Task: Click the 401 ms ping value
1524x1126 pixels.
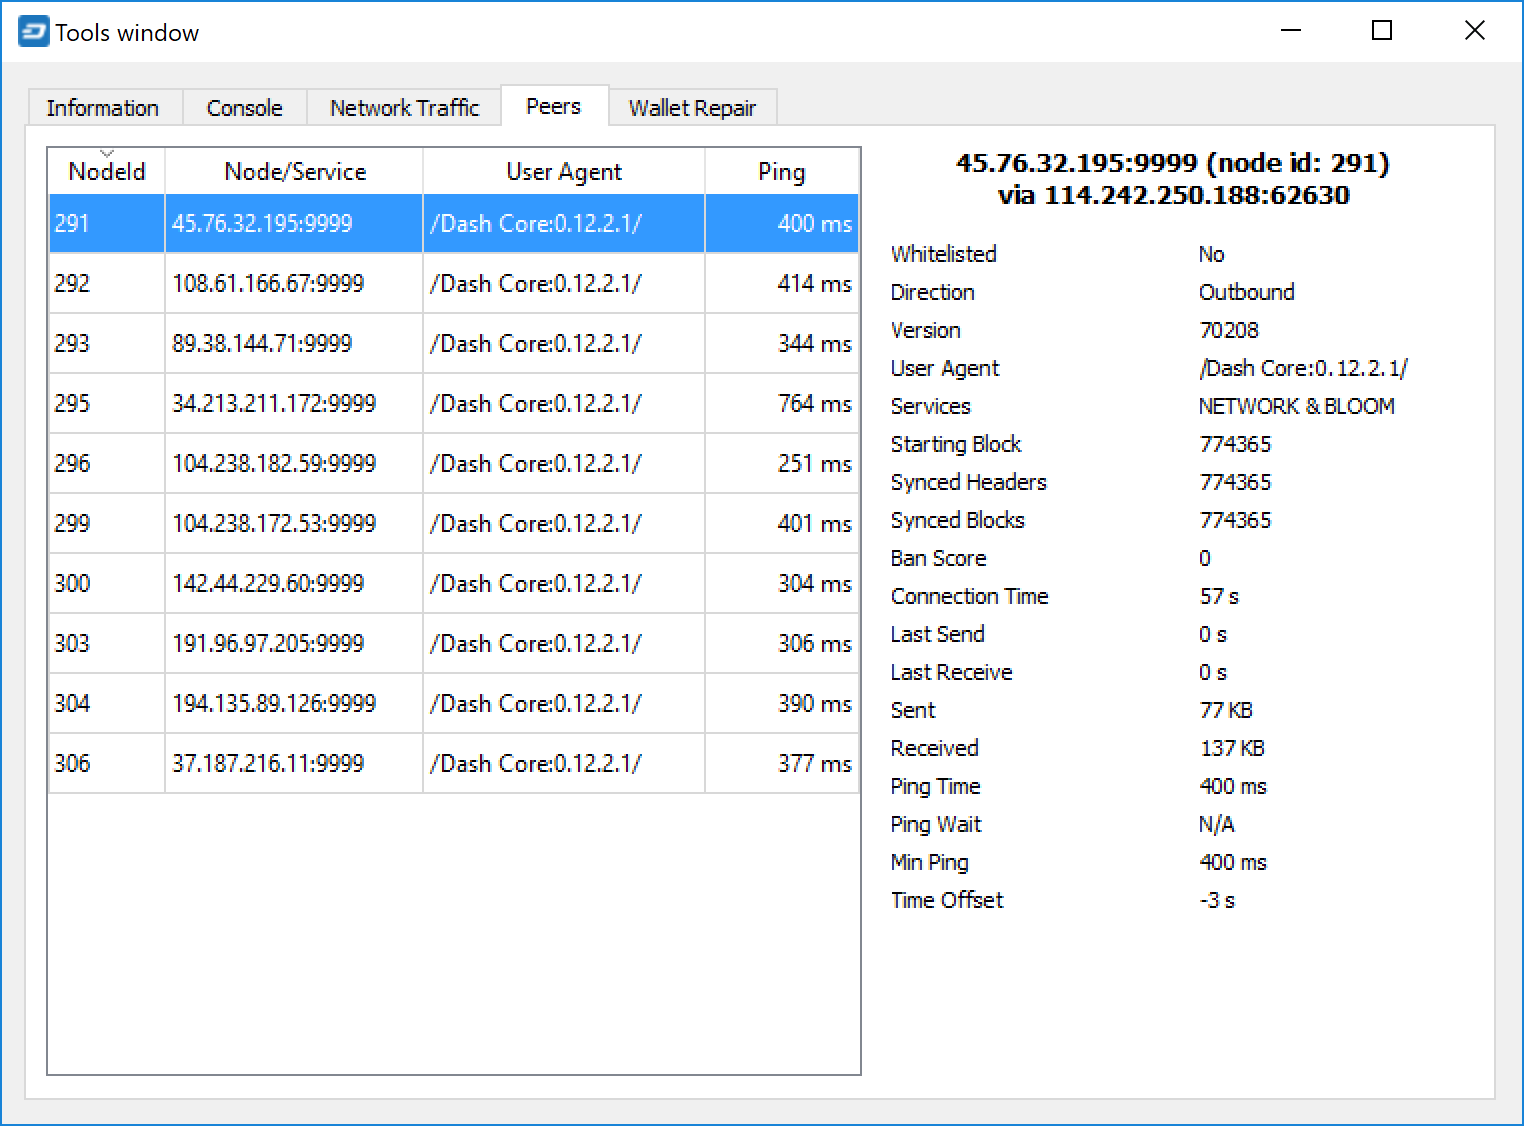Action: pyautogui.click(x=815, y=523)
